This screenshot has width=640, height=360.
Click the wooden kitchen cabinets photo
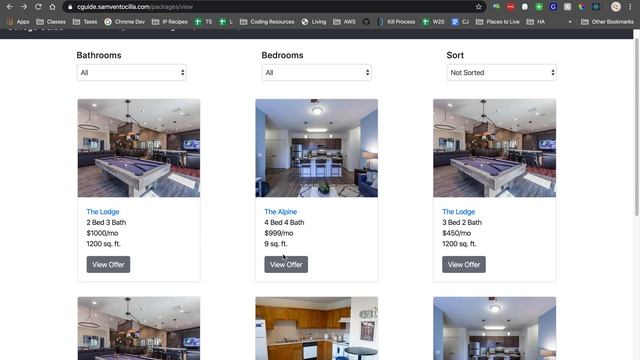(x=317, y=329)
